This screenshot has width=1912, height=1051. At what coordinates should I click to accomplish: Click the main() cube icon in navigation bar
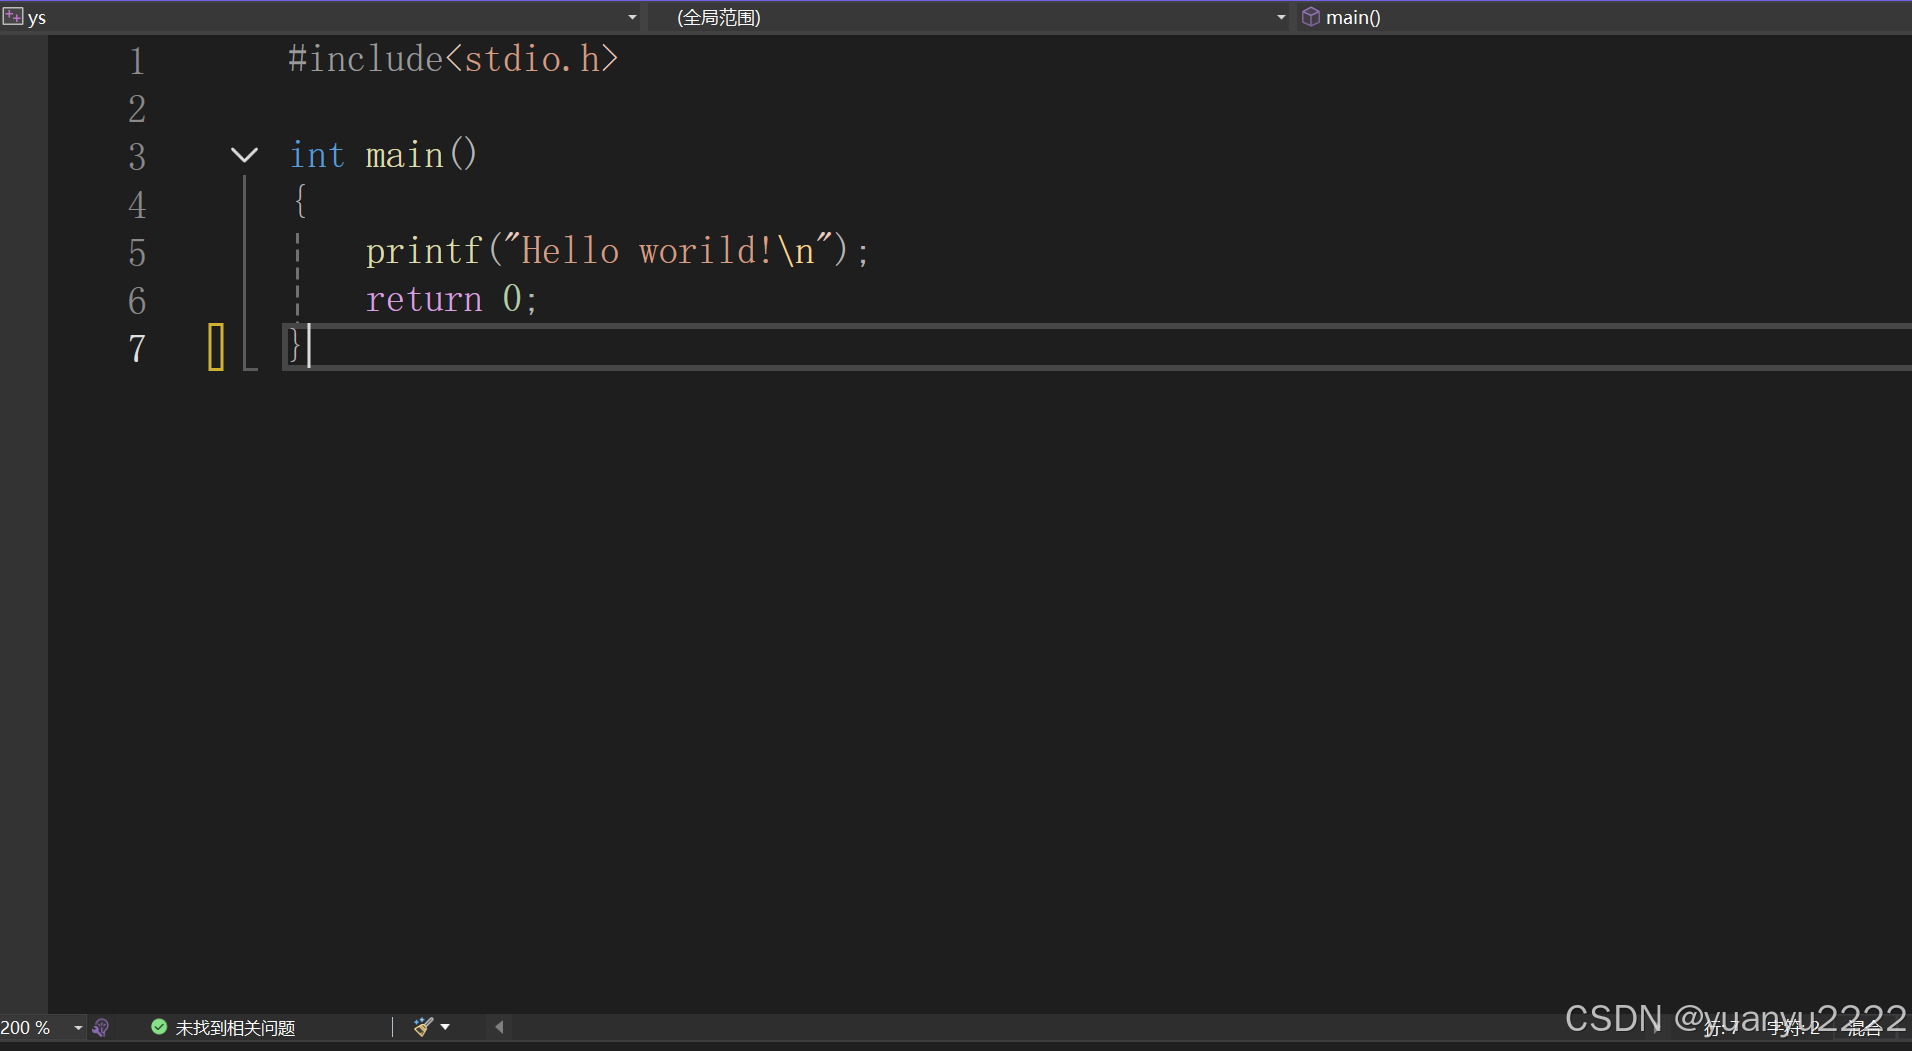pyautogui.click(x=1312, y=16)
